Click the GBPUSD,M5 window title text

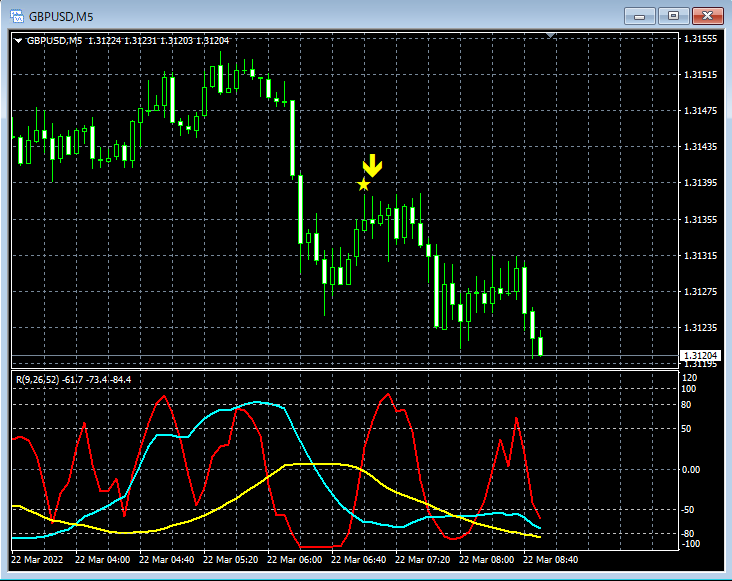(x=61, y=17)
